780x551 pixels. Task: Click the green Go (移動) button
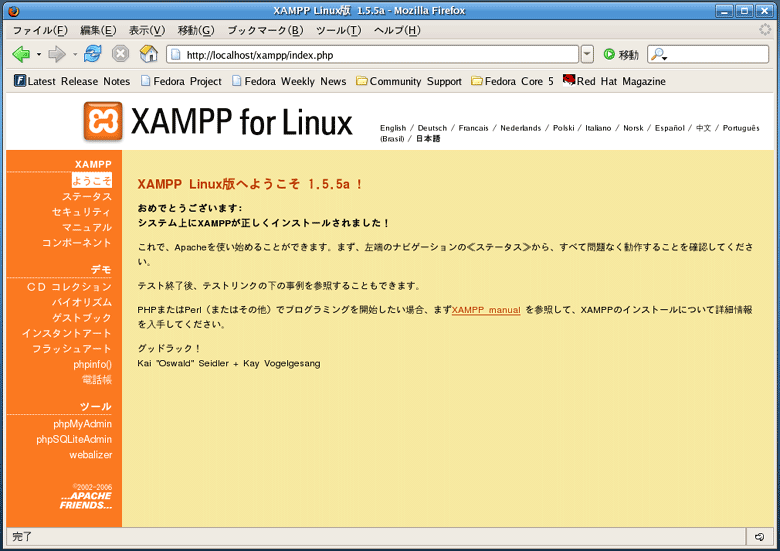pyautogui.click(x=620, y=54)
